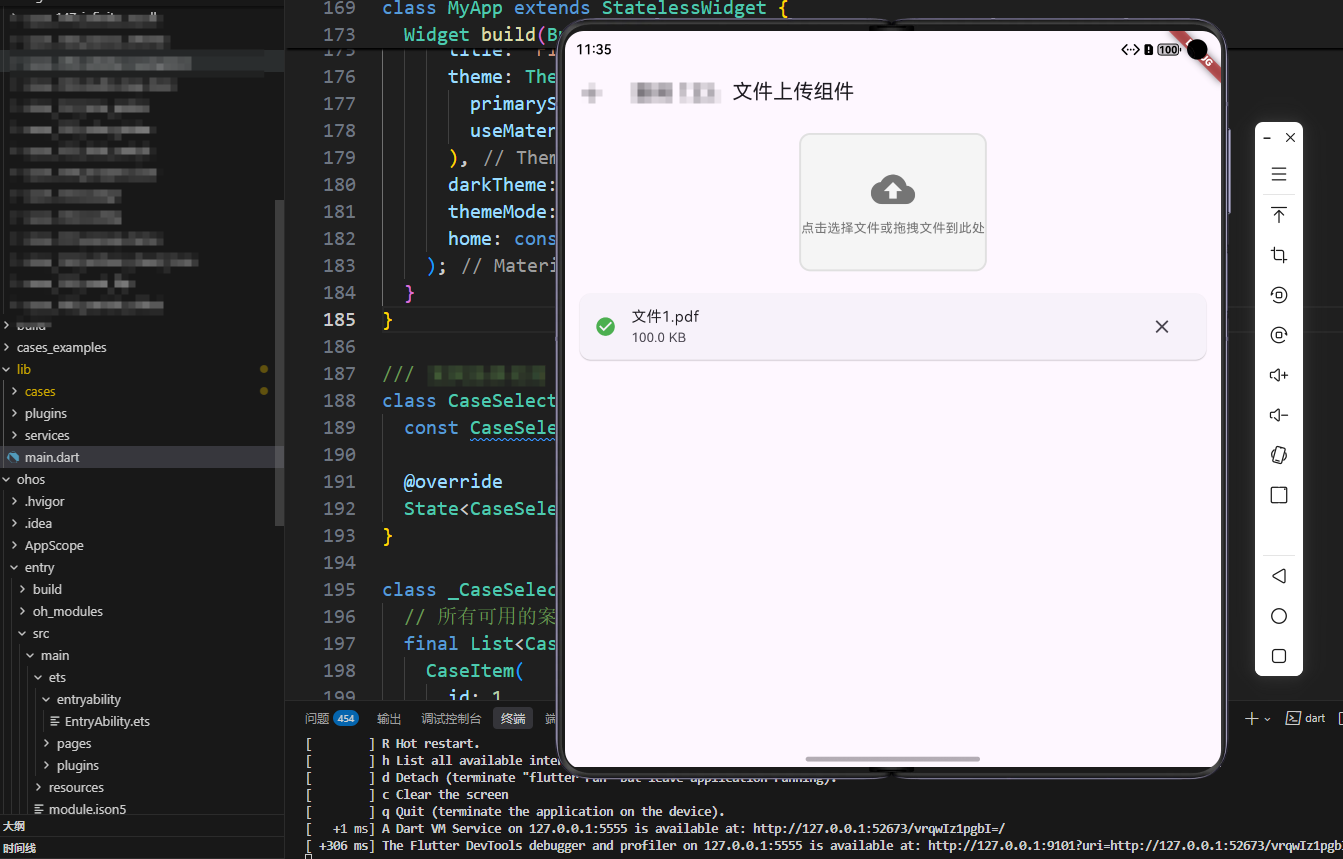
Task: Expand the cases folder
Action: pos(40,391)
